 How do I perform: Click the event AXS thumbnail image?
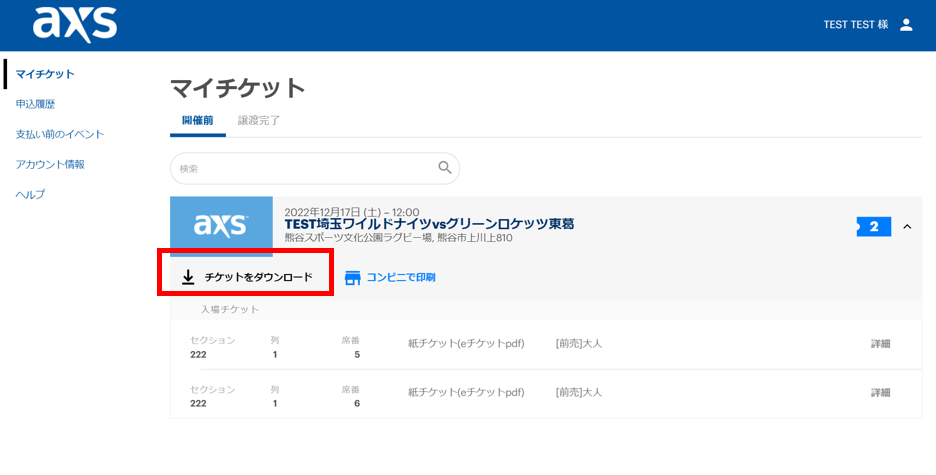[x=221, y=226]
